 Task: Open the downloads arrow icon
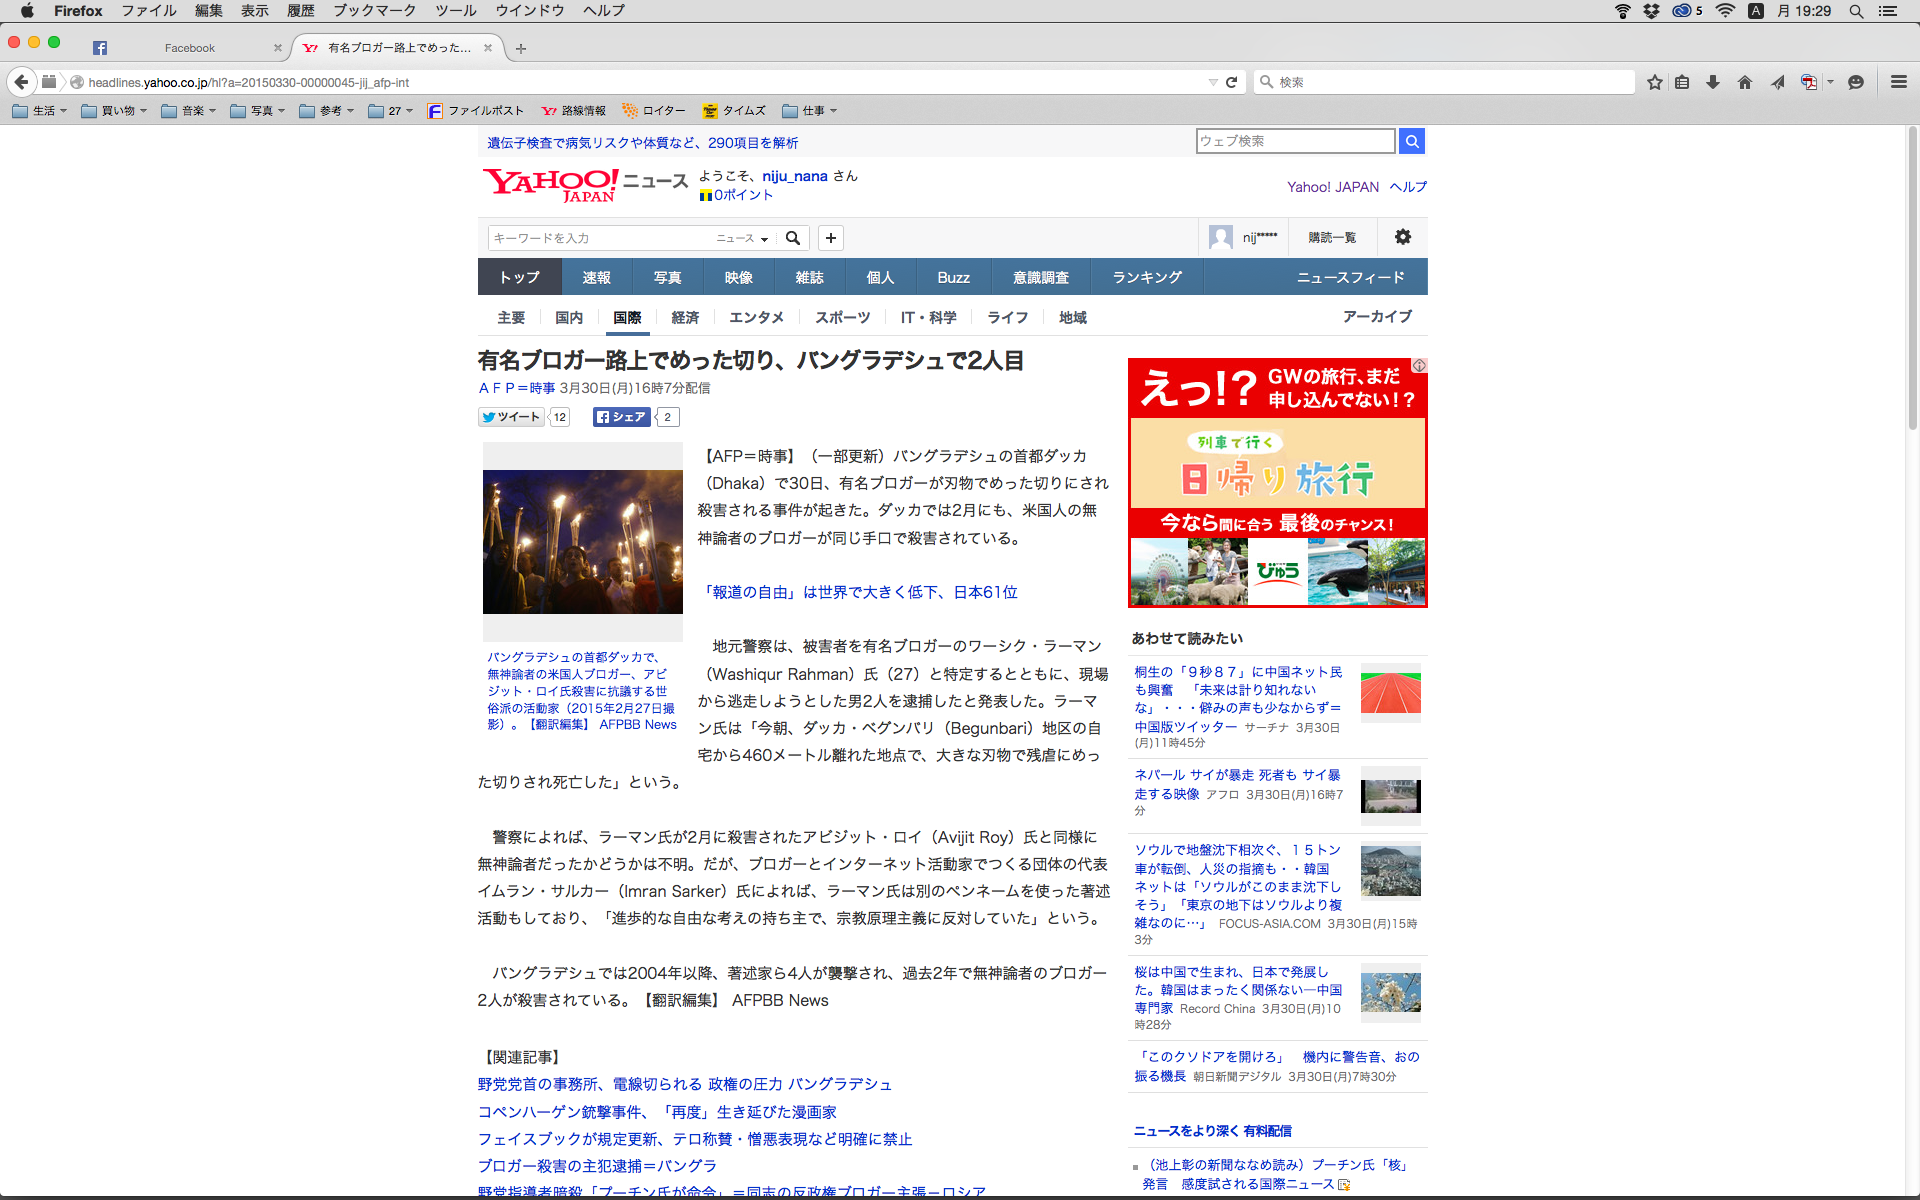coord(1713,82)
